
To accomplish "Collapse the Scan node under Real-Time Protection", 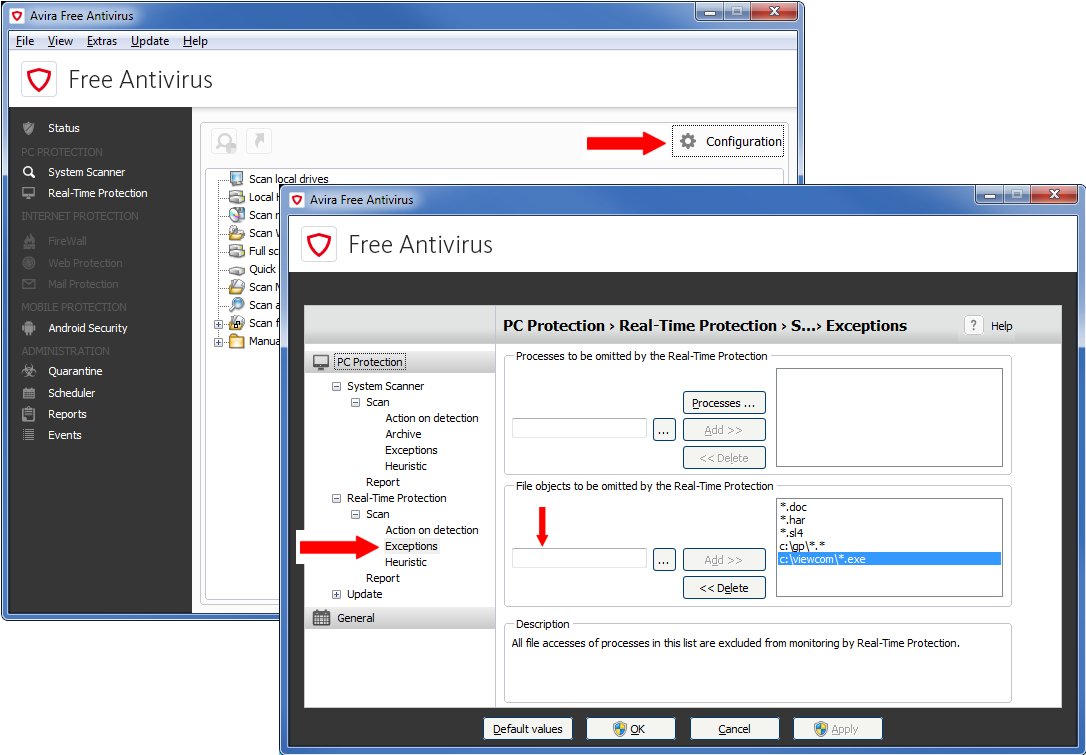I will point(355,515).
